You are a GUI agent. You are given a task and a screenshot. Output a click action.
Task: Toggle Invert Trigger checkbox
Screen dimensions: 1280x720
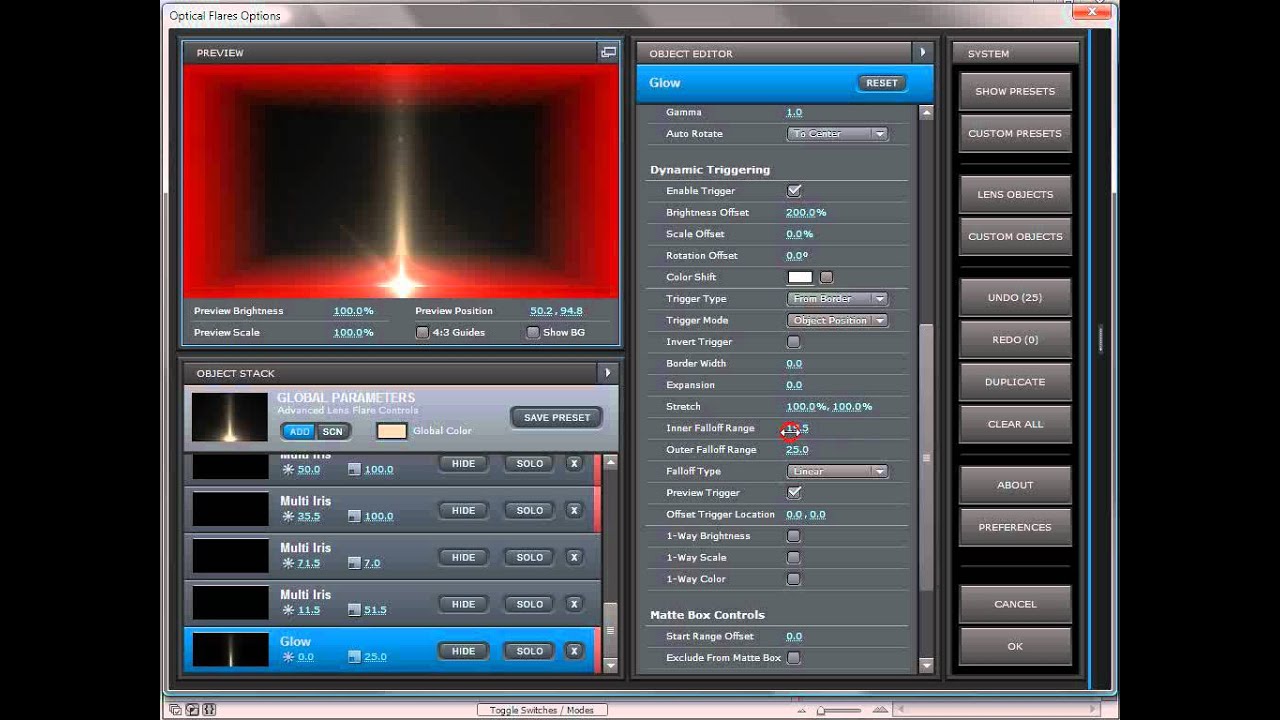pyautogui.click(x=794, y=342)
